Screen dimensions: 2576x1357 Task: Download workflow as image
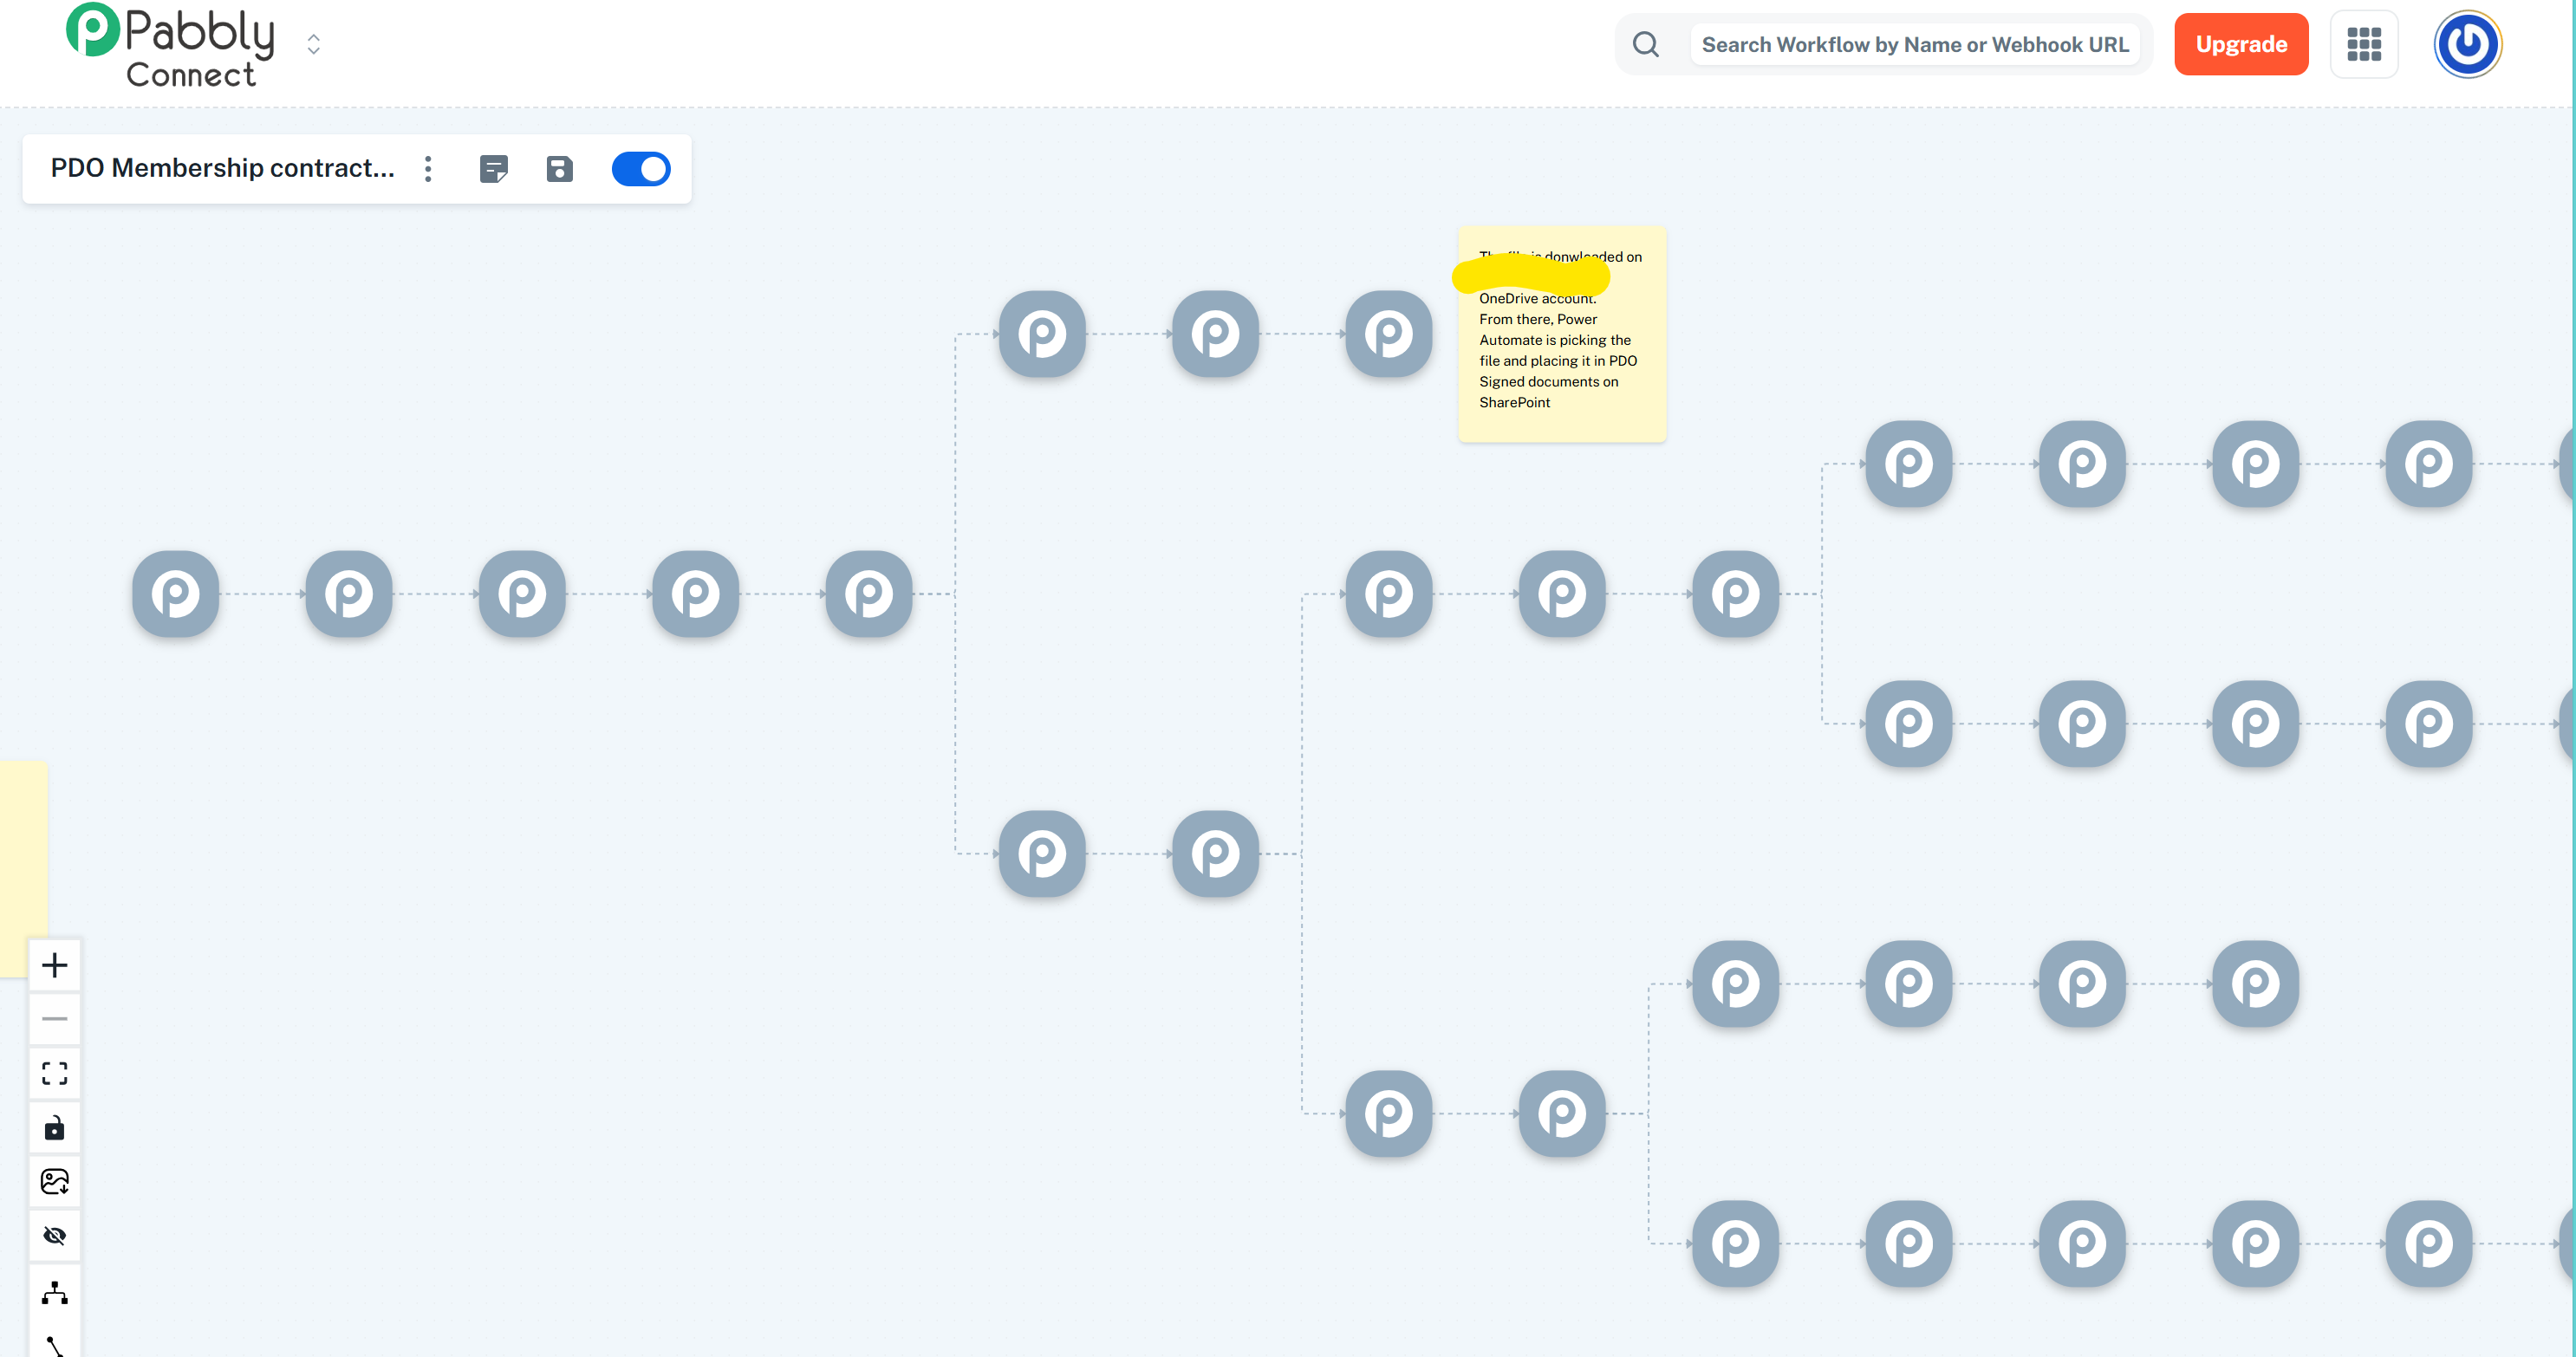tap(55, 1182)
